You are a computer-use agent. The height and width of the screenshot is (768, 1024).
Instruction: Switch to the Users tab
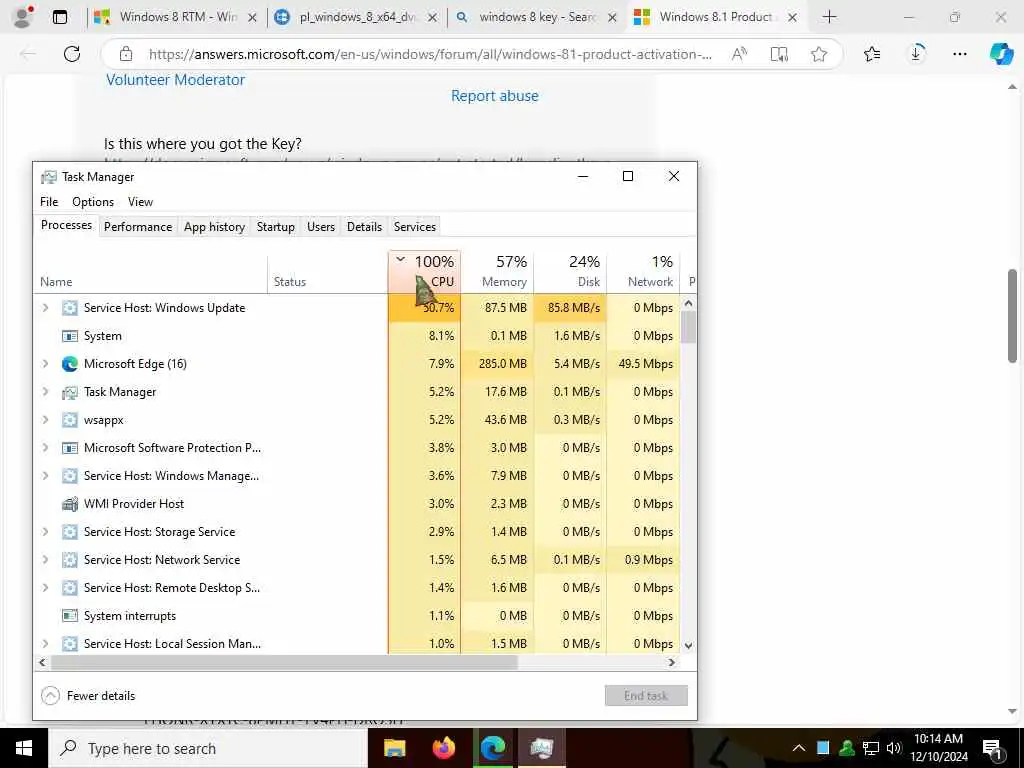tap(321, 227)
